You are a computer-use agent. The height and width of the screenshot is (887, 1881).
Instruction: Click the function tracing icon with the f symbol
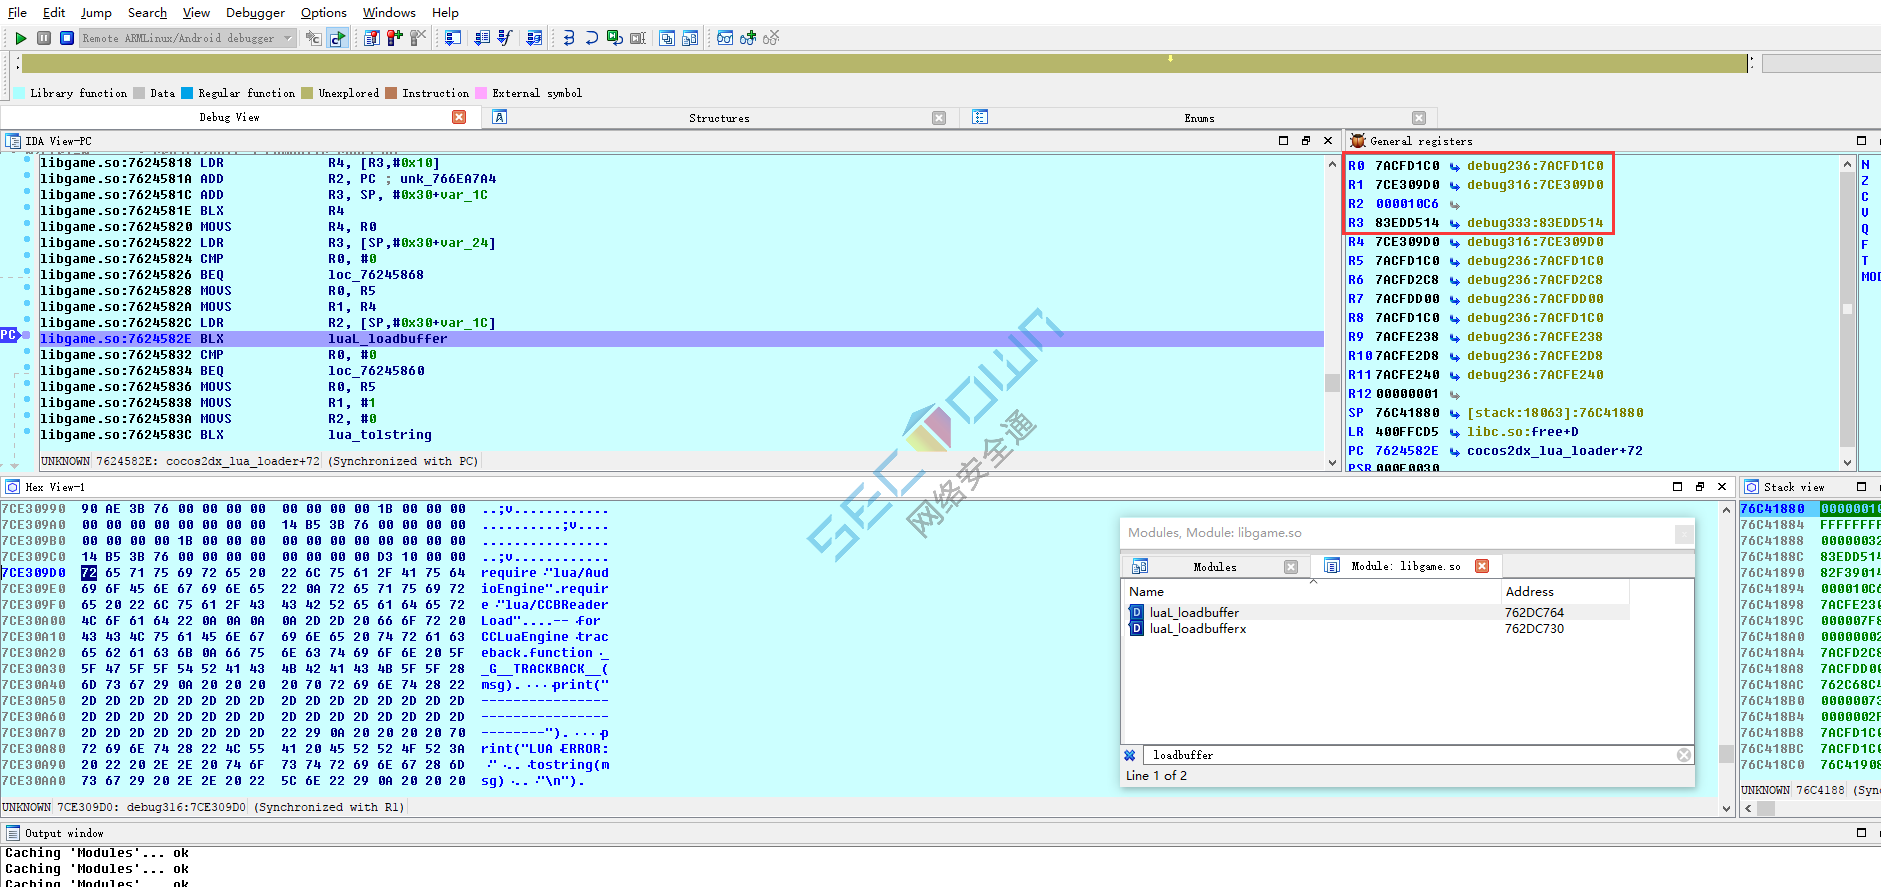coord(505,38)
